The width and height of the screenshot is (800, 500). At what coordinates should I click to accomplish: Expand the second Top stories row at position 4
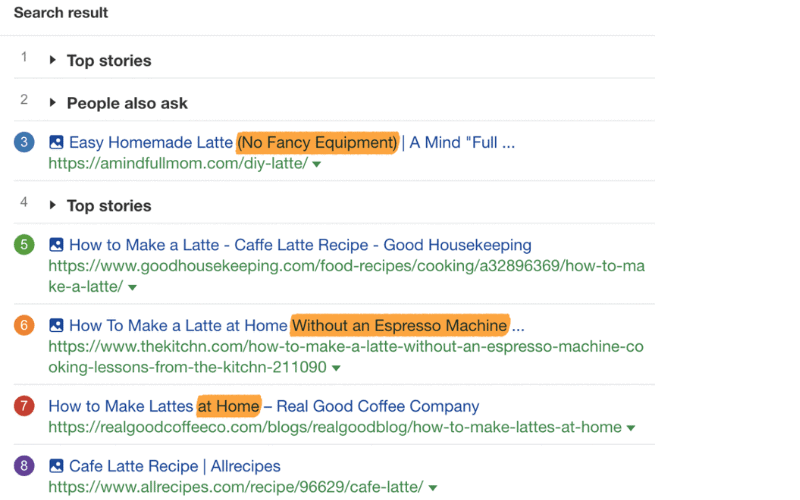coord(52,205)
